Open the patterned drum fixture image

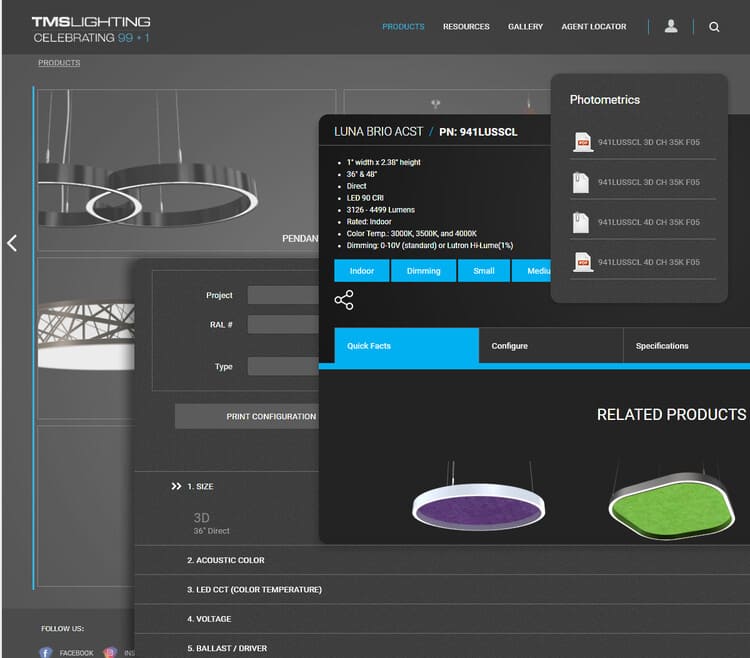pyautogui.click(x=86, y=335)
